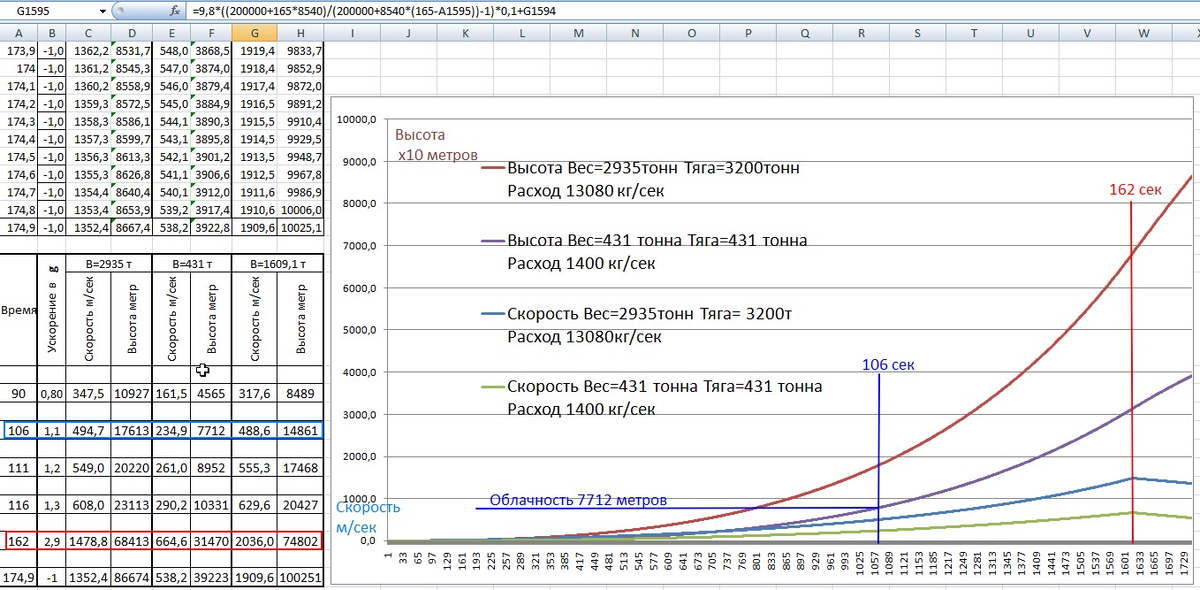
Task: Click the B=2935 т header cell
Action: (x=110, y=263)
